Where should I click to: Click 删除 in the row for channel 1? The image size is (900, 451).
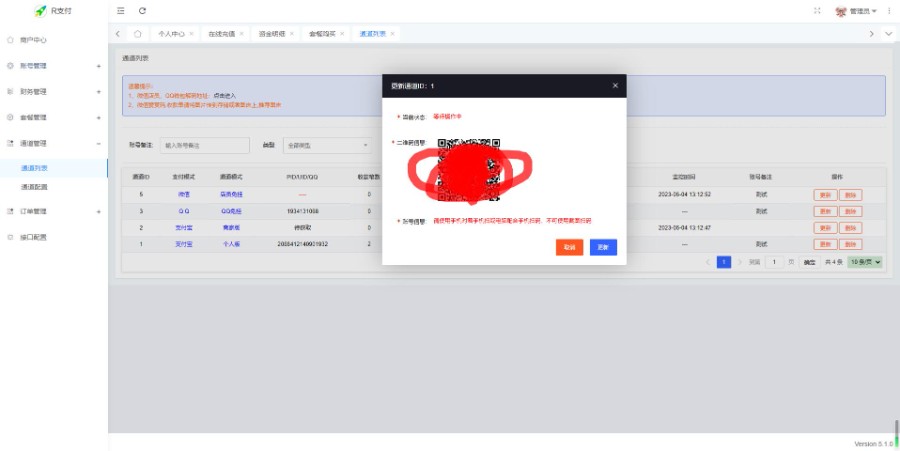click(851, 244)
